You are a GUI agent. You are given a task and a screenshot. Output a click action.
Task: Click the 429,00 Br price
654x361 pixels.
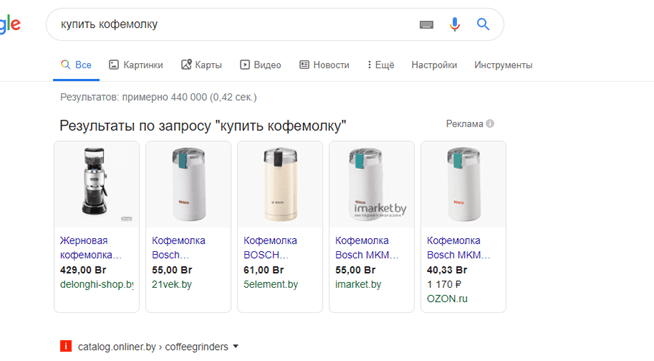pyautogui.click(x=83, y=270)
